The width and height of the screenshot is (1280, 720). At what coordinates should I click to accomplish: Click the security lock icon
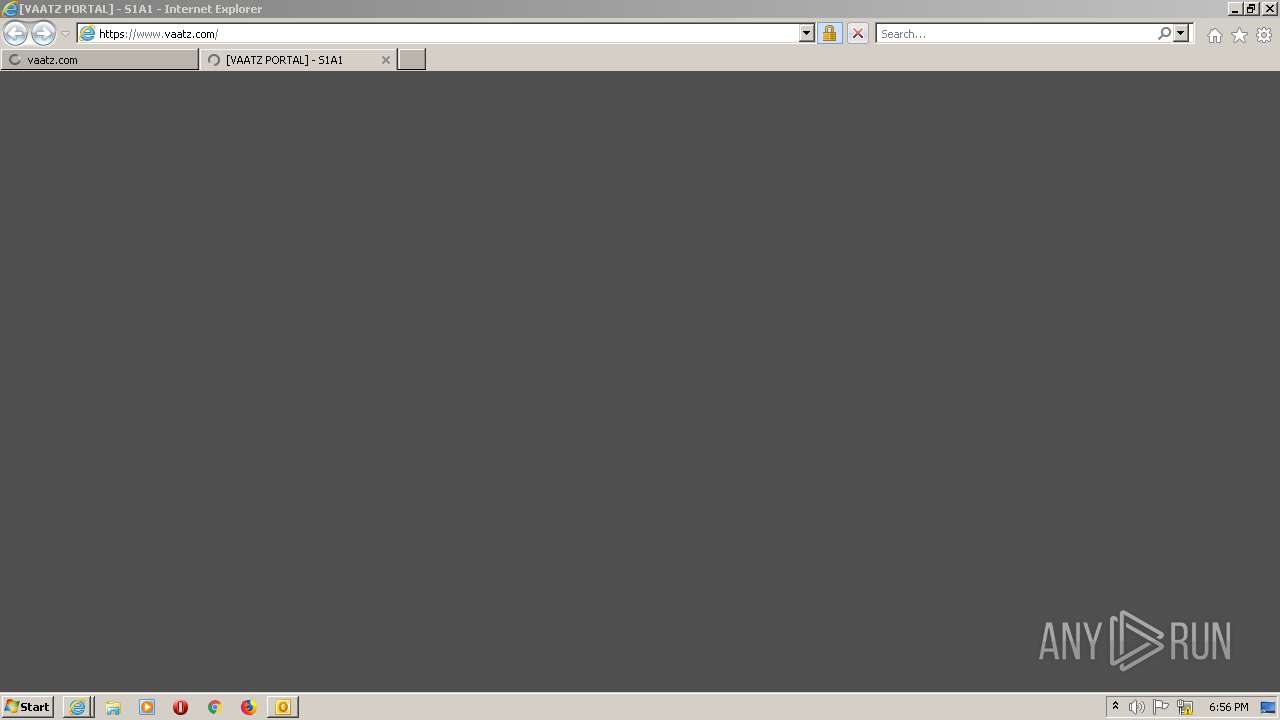point(829,34)
